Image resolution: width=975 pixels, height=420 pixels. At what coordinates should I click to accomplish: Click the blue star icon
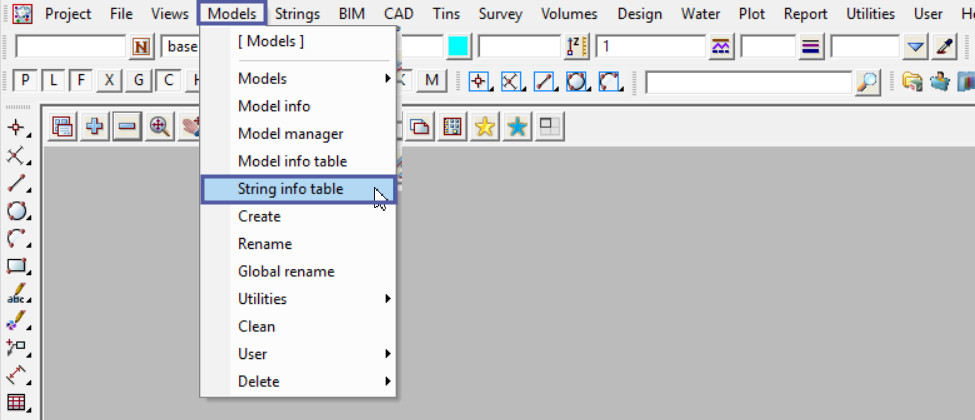[x=517, y=127]
